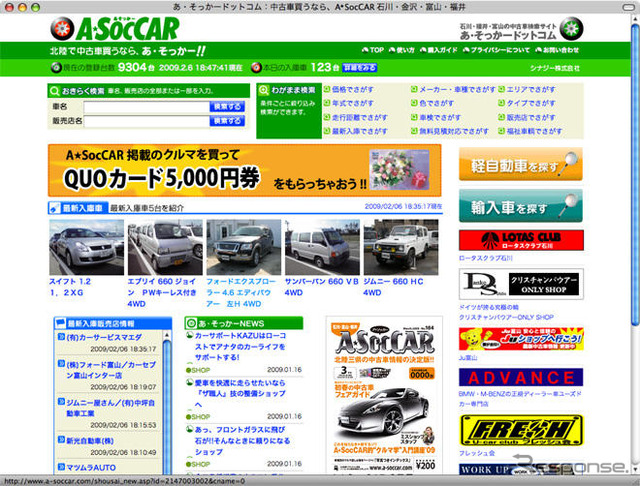Open フレッシュ会 text link
Image resolution: width=640 pixels, height=486 pixels.
(x=477, y=453)
